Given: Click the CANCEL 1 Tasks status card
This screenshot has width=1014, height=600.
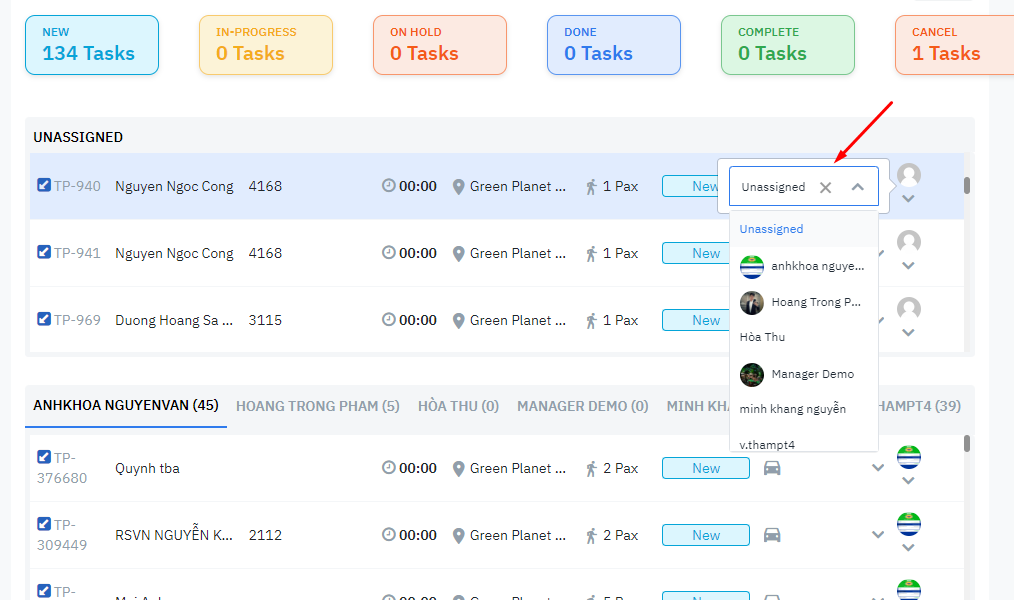Looking at the screenshot, I should point(953,45).
